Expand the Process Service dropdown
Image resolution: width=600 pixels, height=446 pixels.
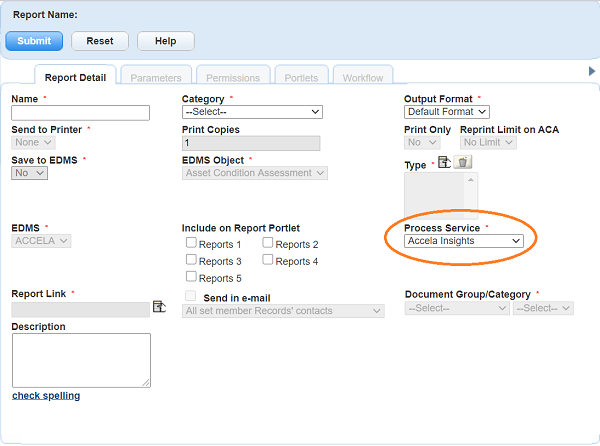pyautogui.click(x=463, y=241)
